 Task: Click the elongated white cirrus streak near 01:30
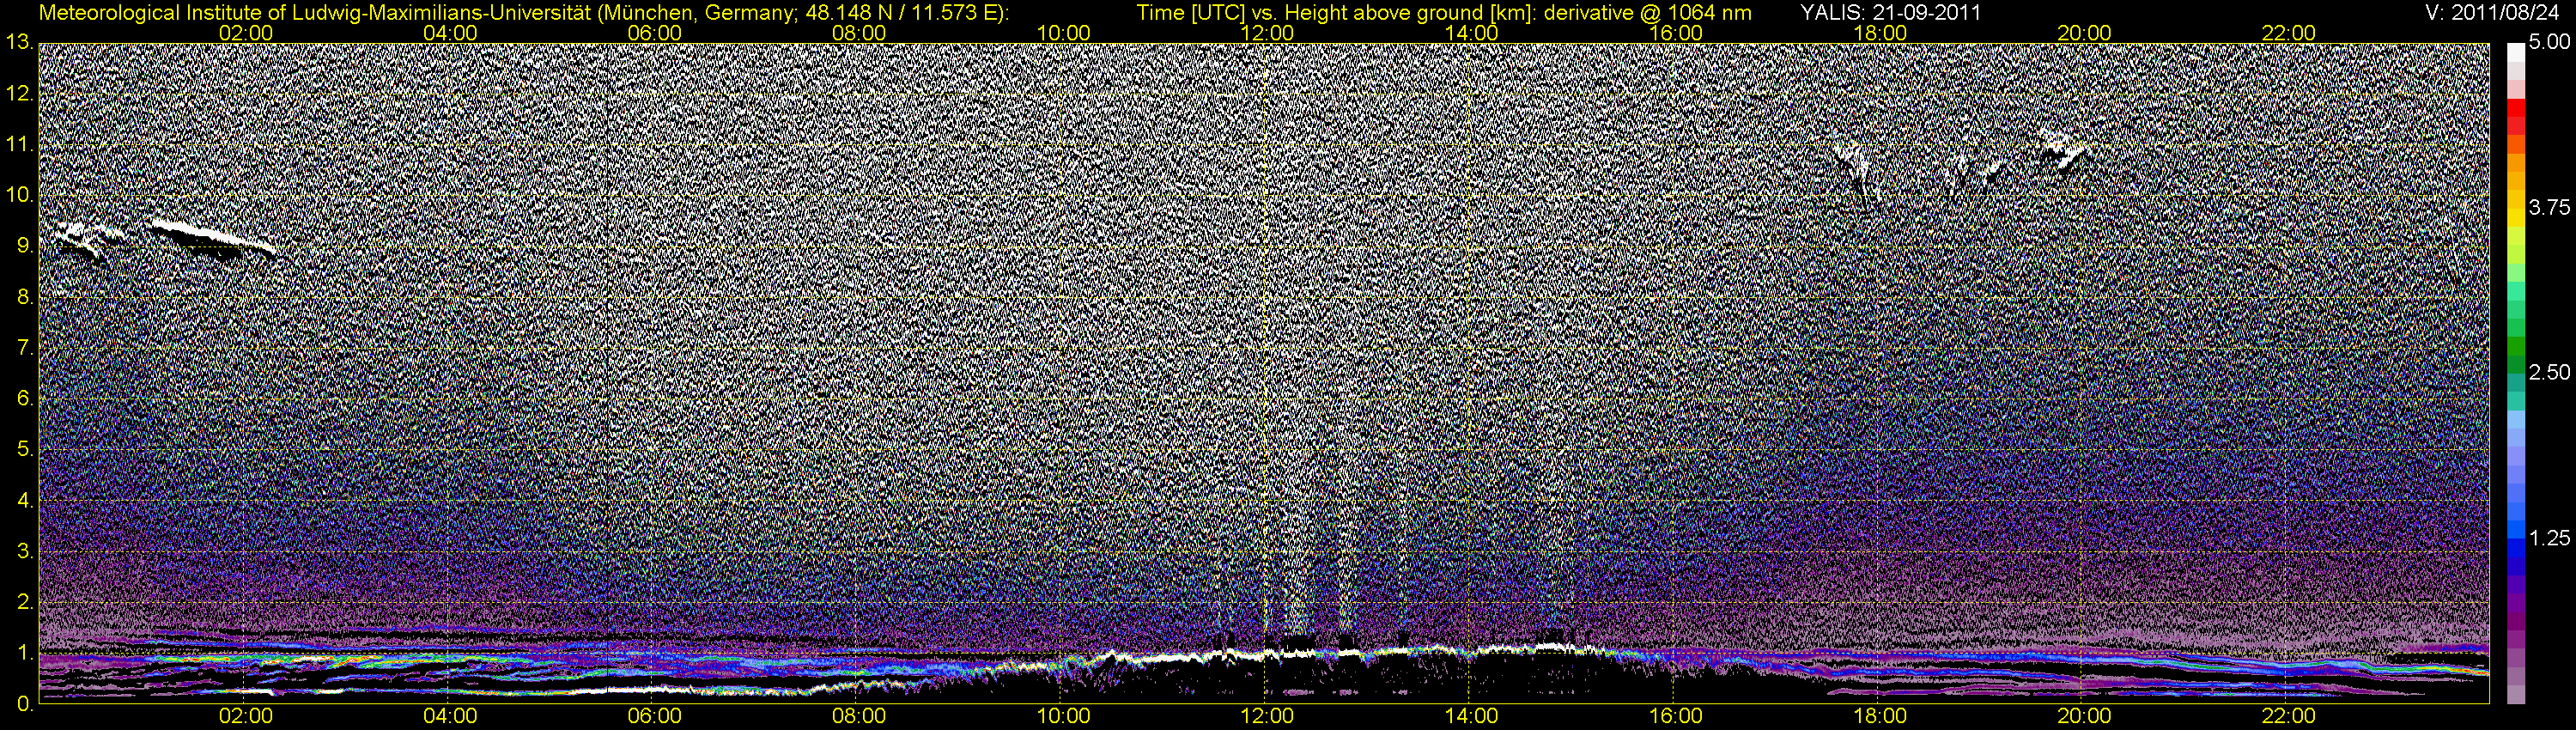[x=212, y=239]
